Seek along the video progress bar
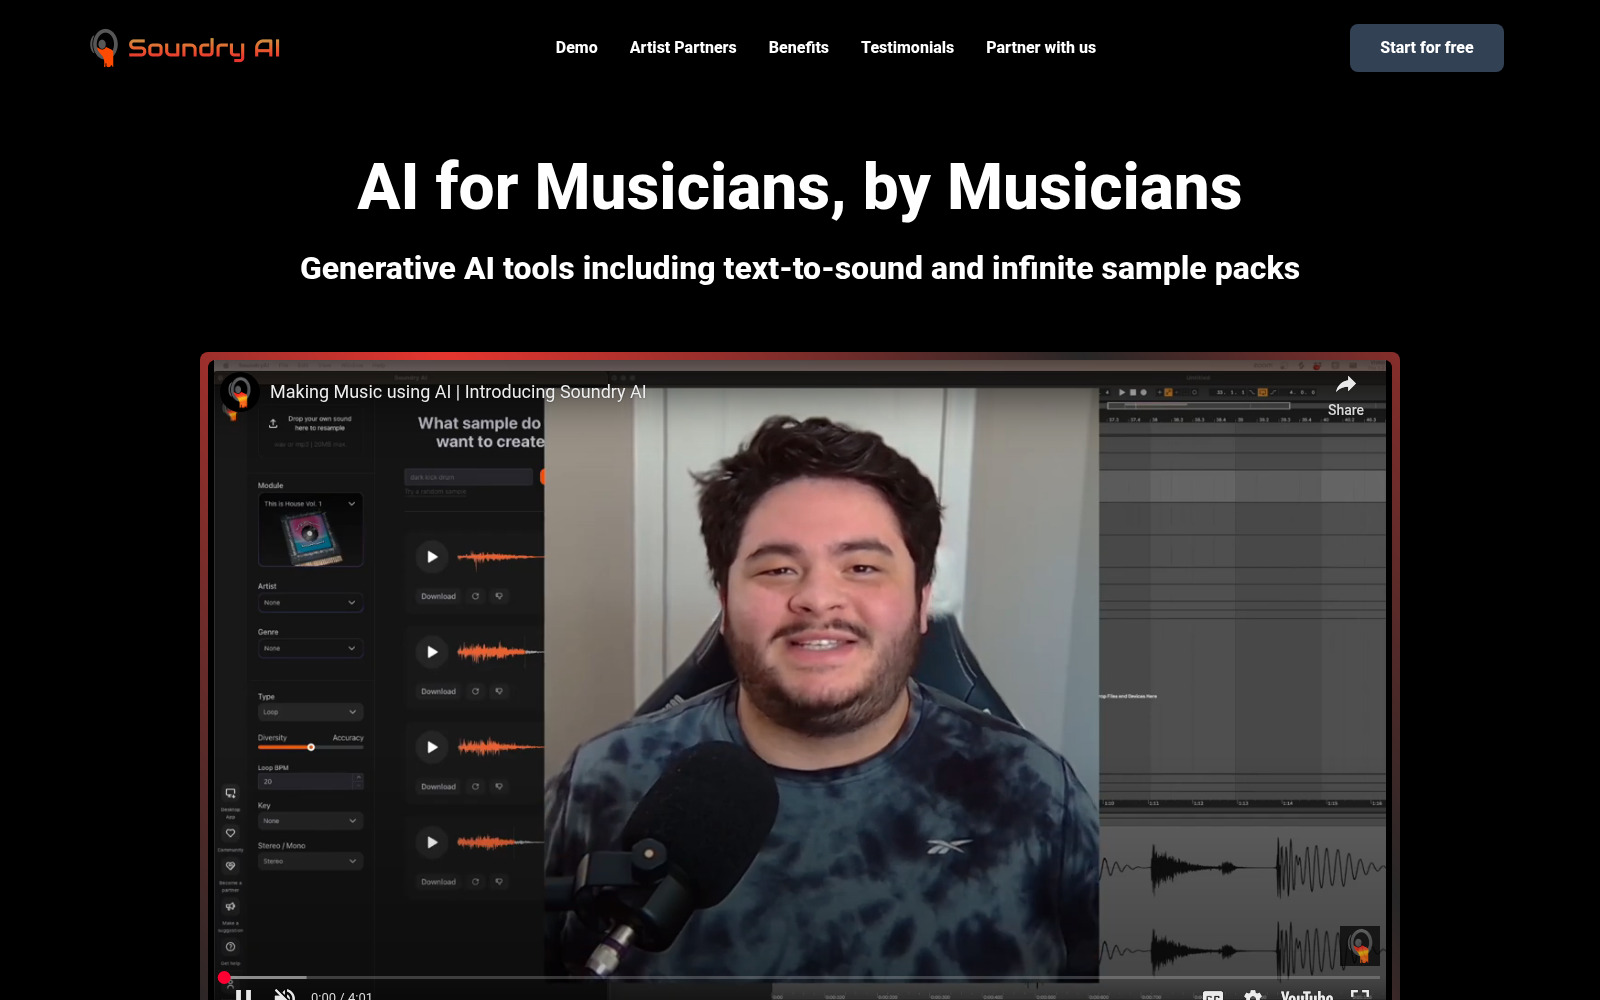Image resolution: width=1600 pixels, height=1000 pixels. coord(800,977)
